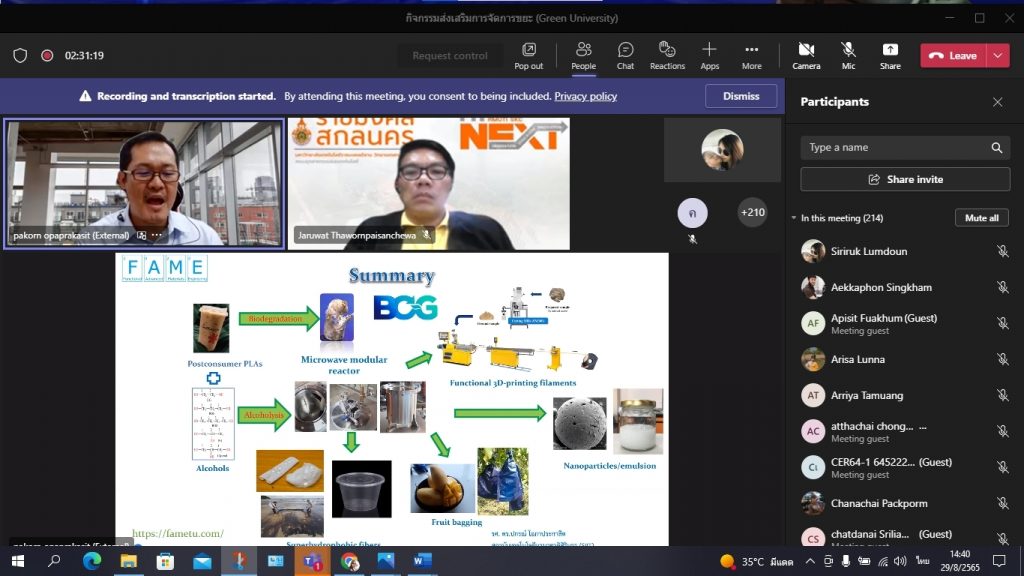Click the Type a name search field
The width and height of the screenshot is (1024, 576).
(895, 147)
